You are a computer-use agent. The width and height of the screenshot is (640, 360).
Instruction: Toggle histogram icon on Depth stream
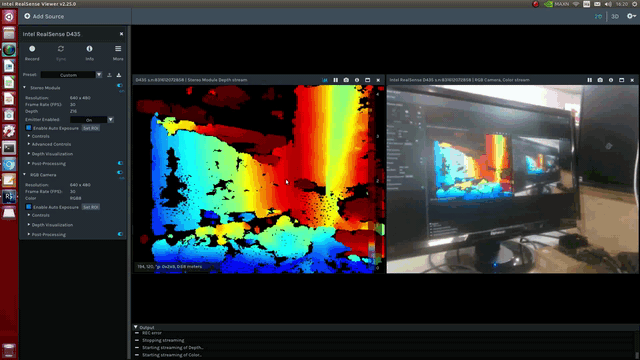click(x=325, y=80)
